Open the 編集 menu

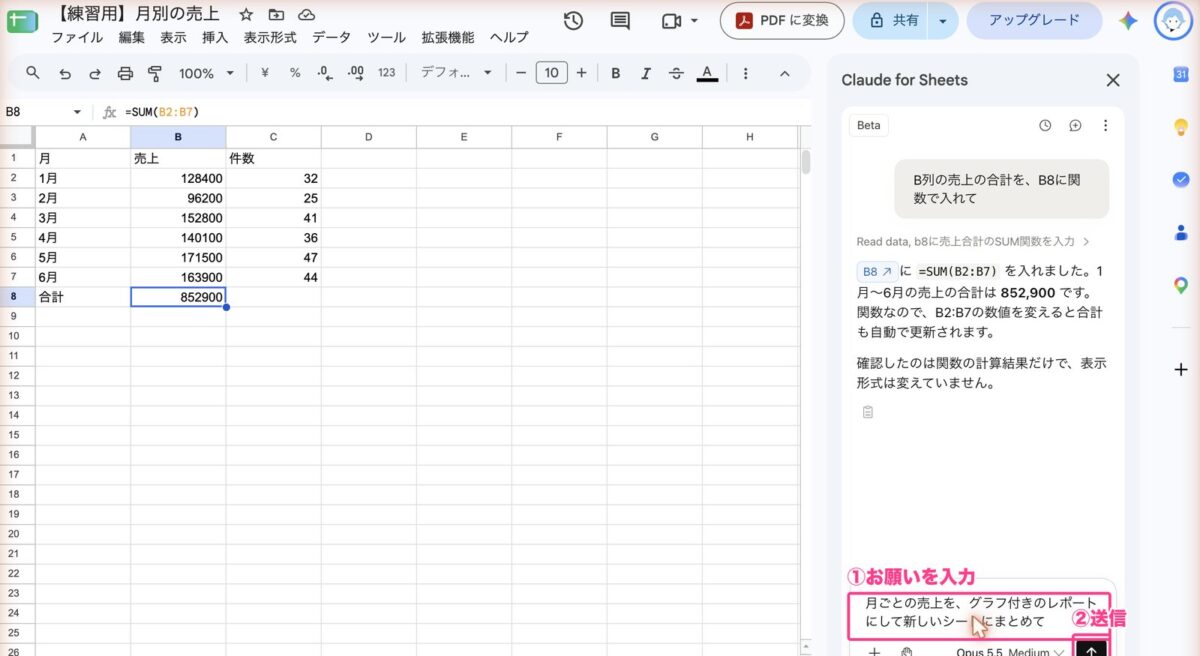[x=131, y=37]
